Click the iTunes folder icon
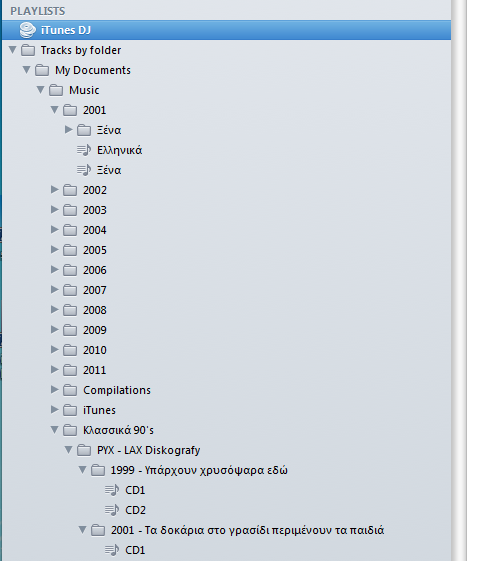 pyautogui.click(x=70, y=410)
